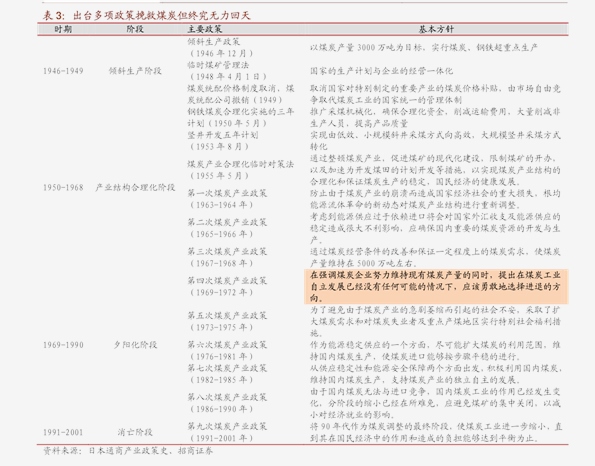This screenshot has width=595, height=466.
Task: Click the 基本方针 column header
Action: coord(436,29)
